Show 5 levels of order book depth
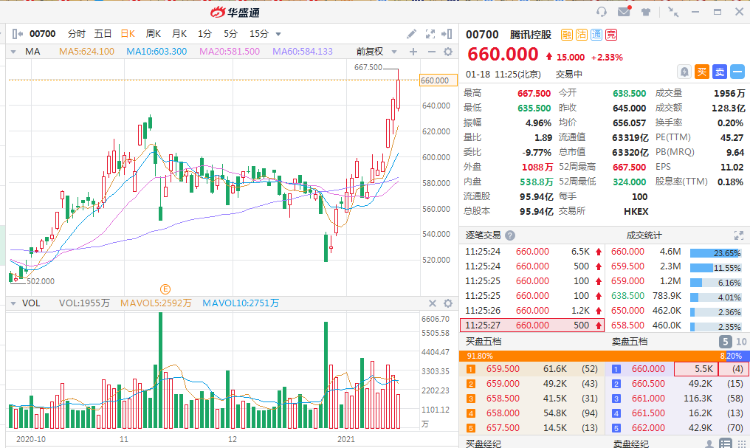Image resolution: width=750 pixels, height=448 pixels. point(725,341)
